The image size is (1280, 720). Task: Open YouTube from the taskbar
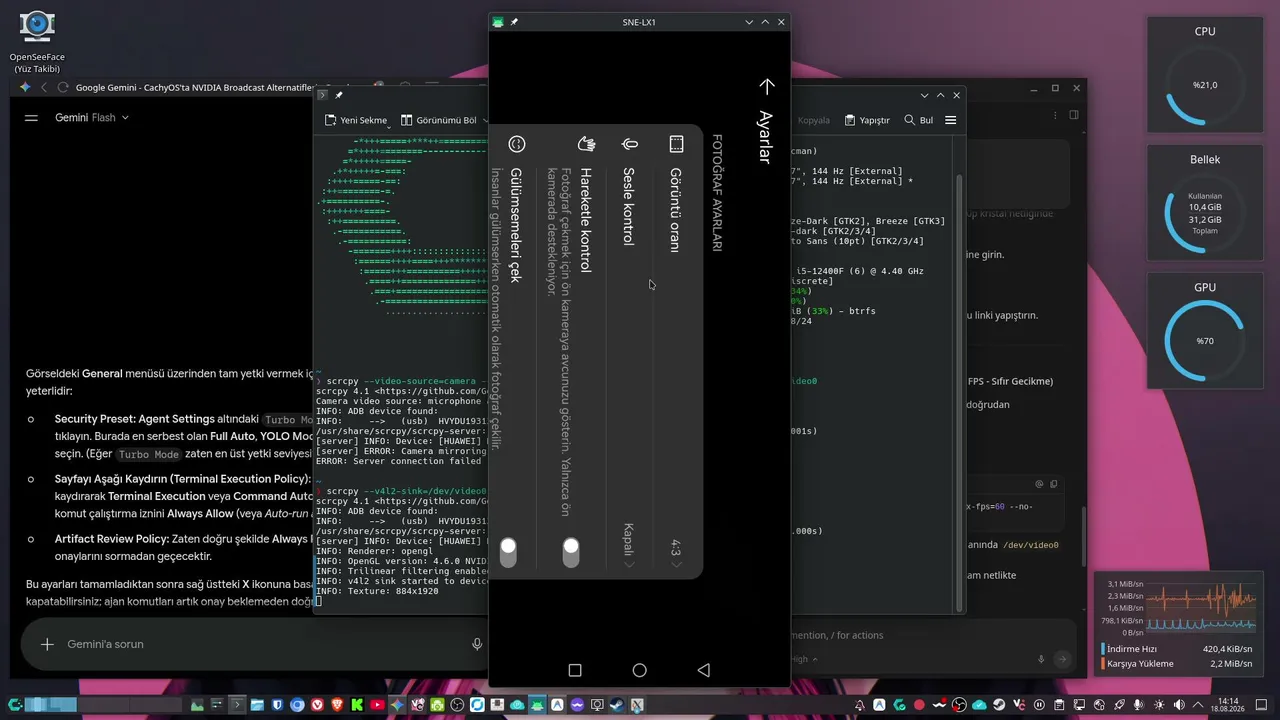tap(378, 705)
